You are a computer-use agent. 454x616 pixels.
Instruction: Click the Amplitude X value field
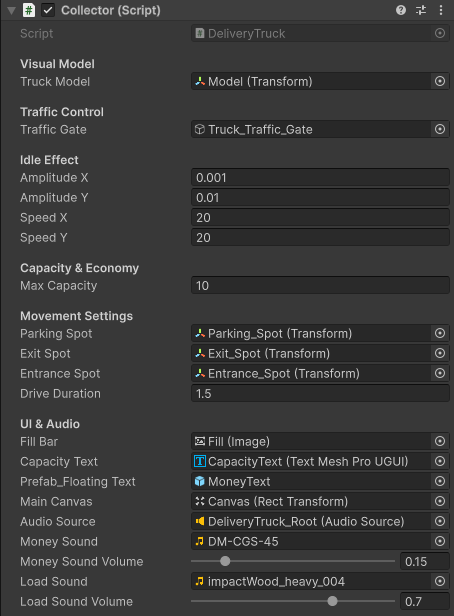(x=320, y=178)
